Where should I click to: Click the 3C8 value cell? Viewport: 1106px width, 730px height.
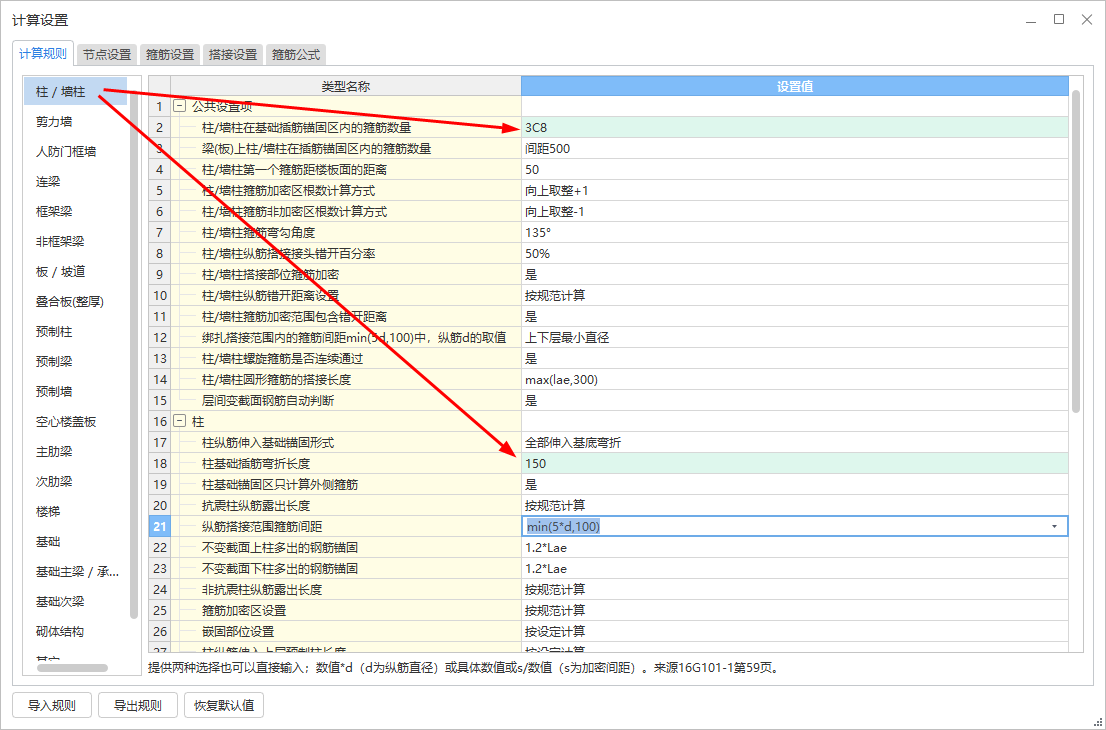click(x=795, y=128)
